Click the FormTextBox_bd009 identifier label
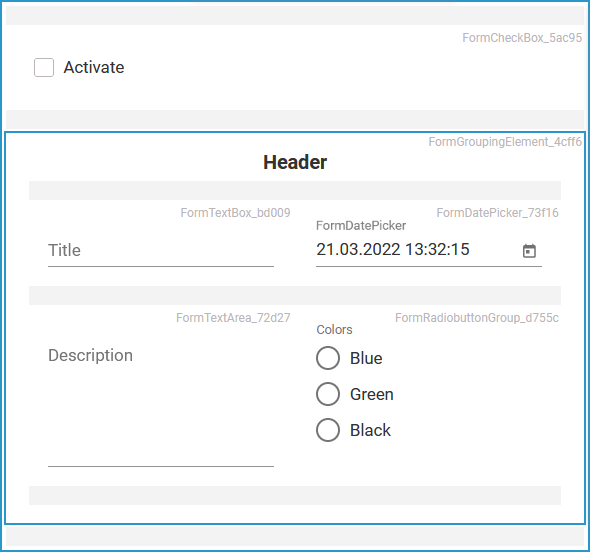590x552 pixels. tap(236, 213)
